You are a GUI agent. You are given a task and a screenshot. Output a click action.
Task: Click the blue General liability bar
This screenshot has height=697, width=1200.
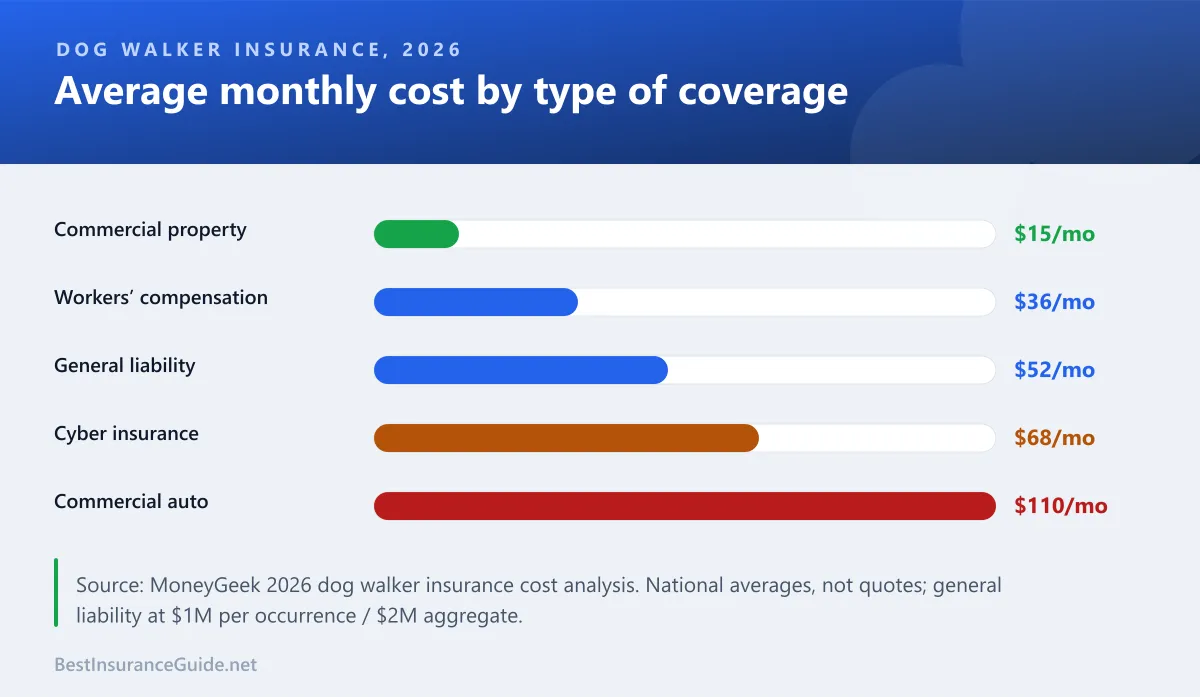point(521,370)
